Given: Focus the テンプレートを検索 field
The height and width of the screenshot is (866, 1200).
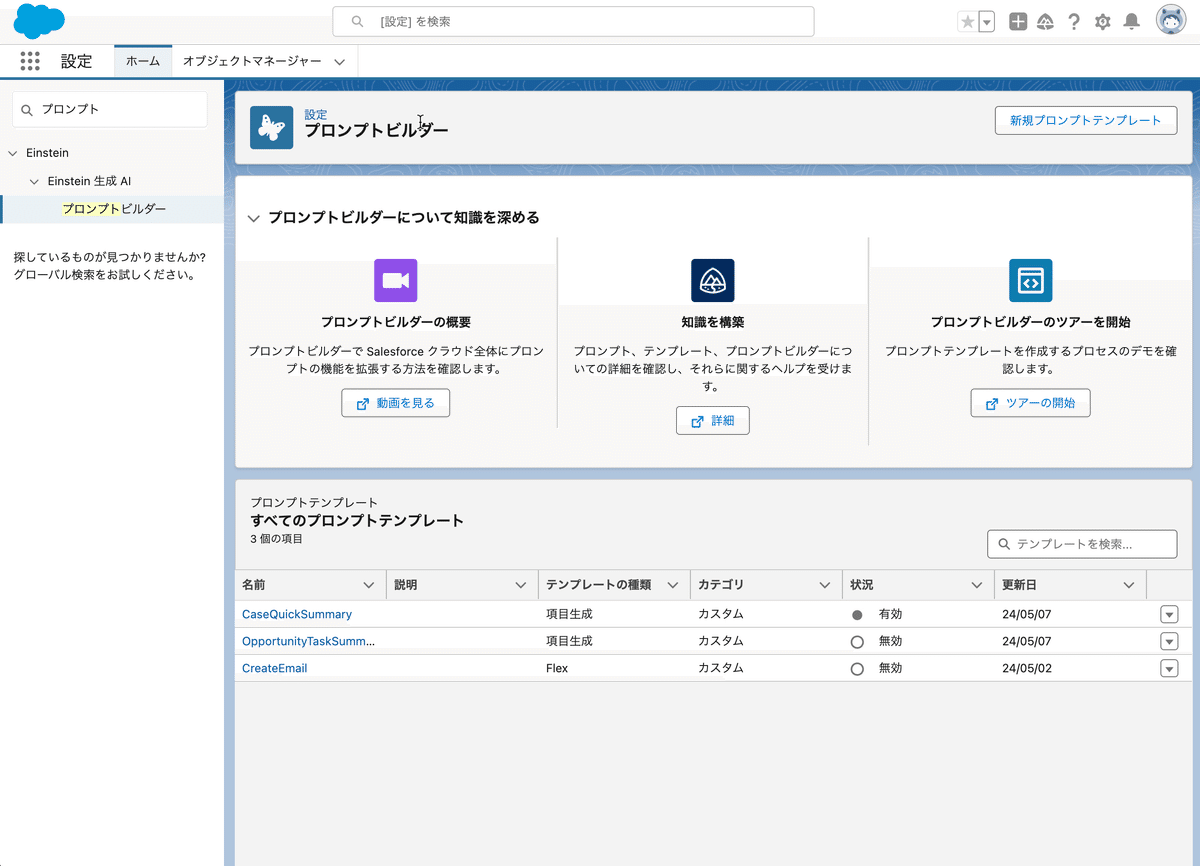Looking at the screenshot, I should coord(1082,544).
